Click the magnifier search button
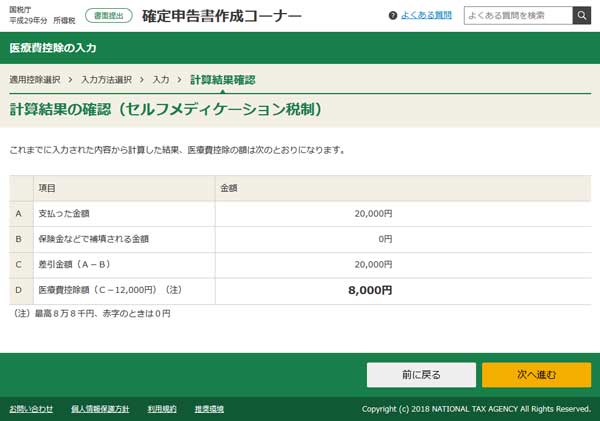The width and height of the screenshot is (600, 421). point(581,15)
